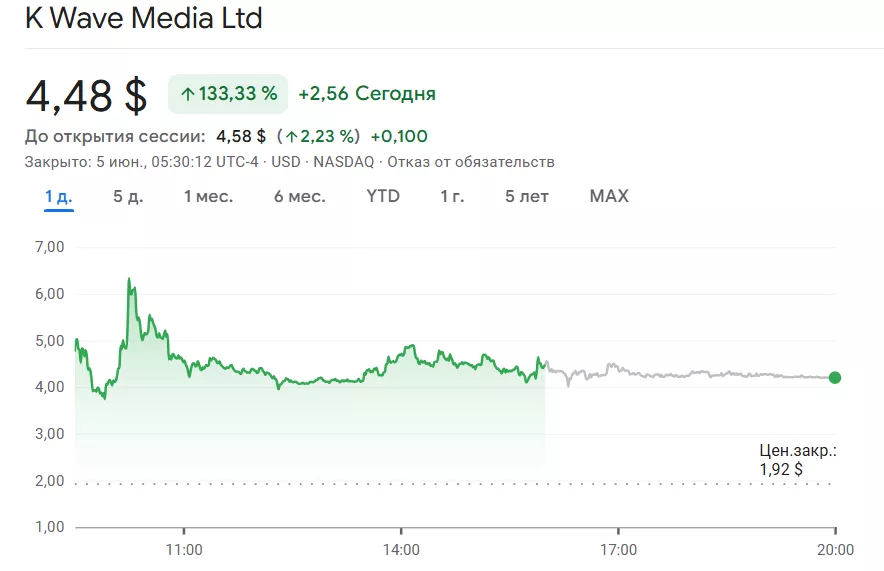884x571 pixels.
Task: Click the K Wave Media Ltd title
Action: click(x=143, y=19)
